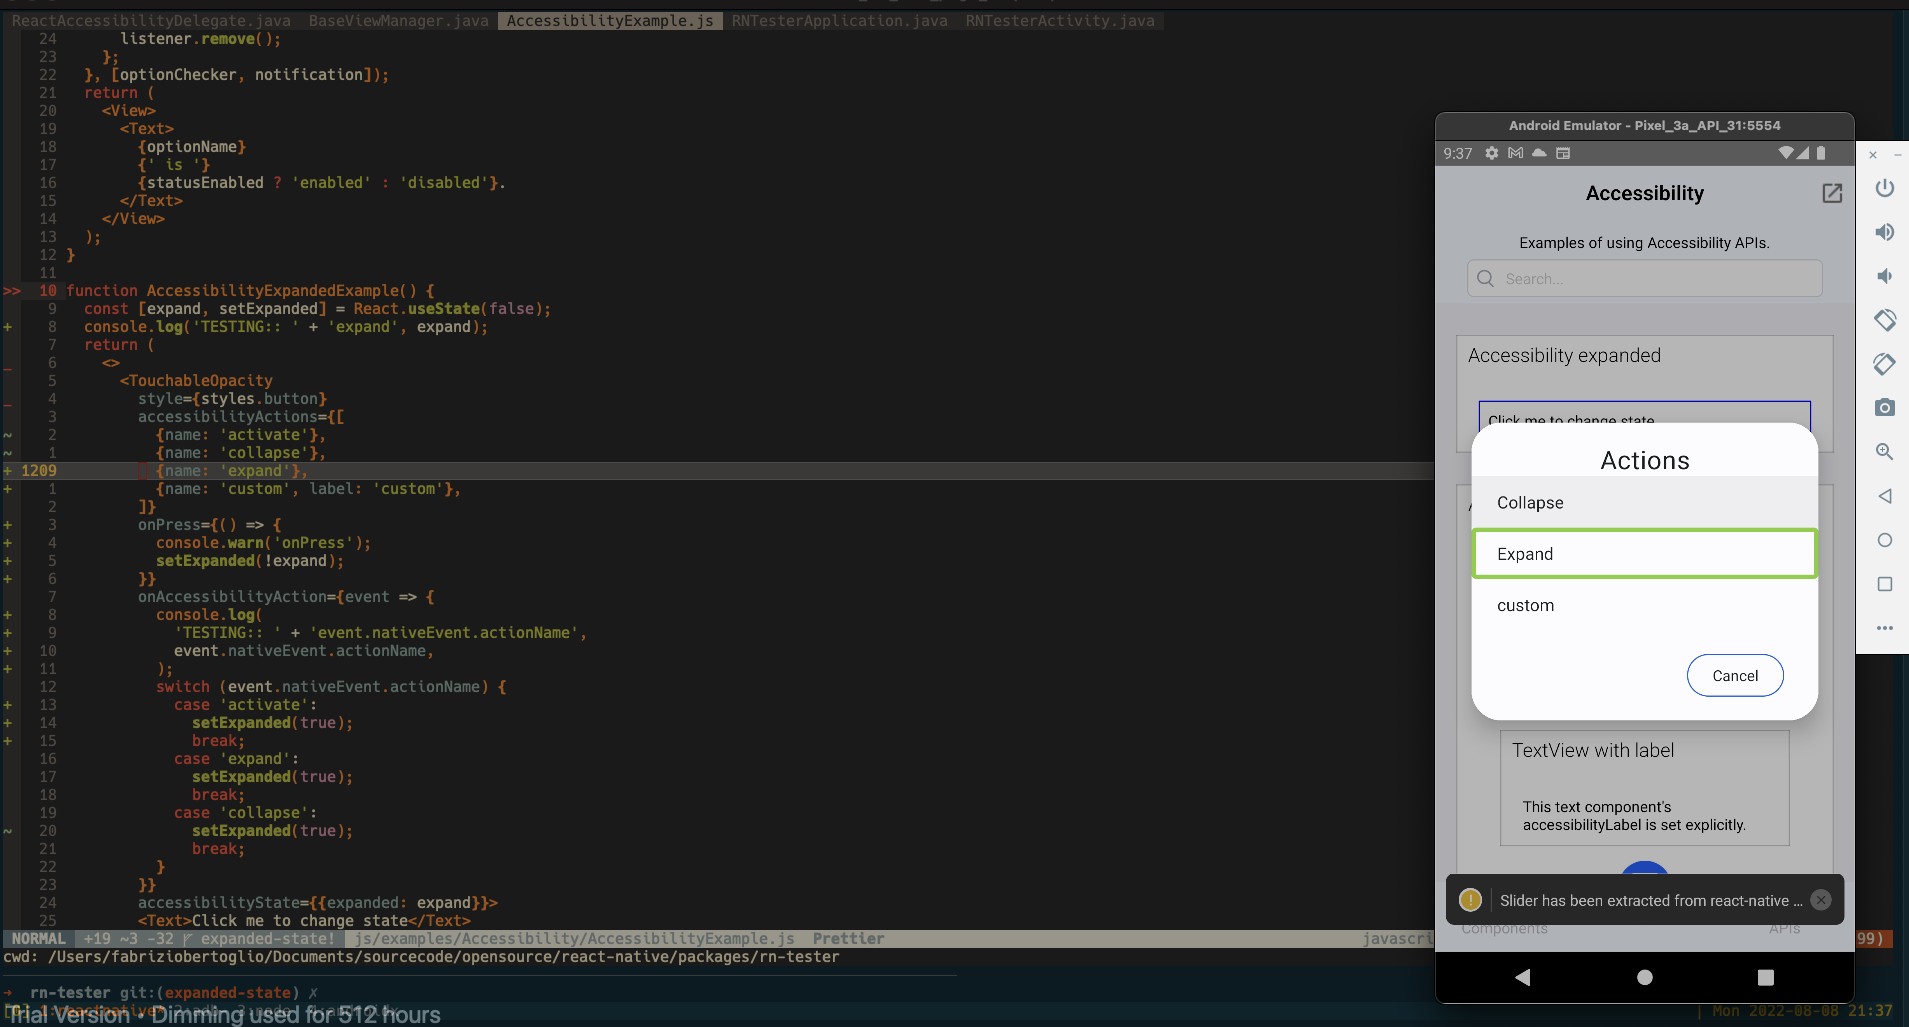Choose Collapse in the Actions dialog
Viewport: 1909px width, 1027px height.
(x=1644, y=502)
